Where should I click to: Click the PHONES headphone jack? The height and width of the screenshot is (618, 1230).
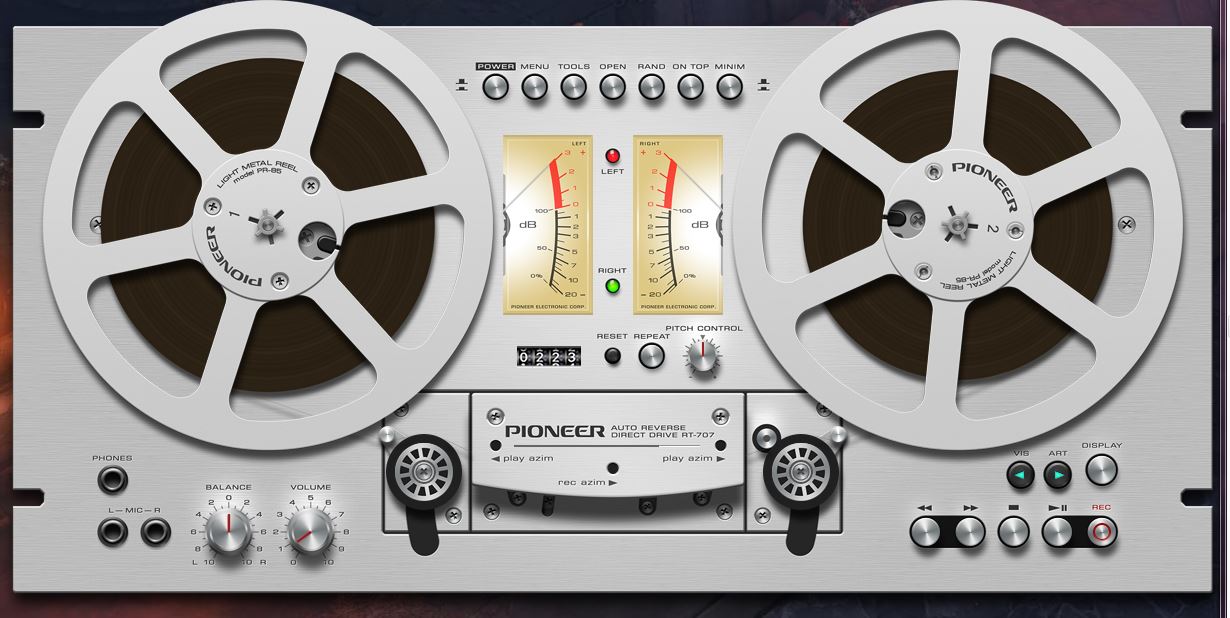point(112,481)
